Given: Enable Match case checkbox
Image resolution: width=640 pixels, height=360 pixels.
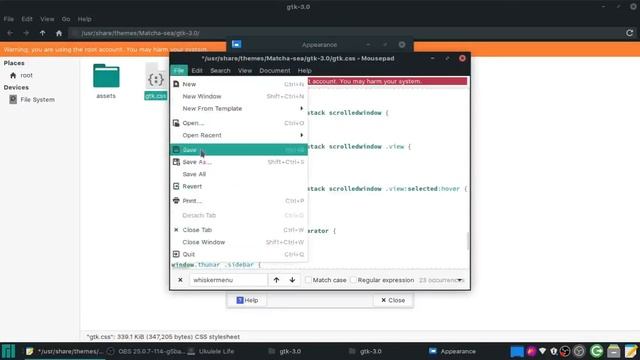Looking at the screenshot, I should (308, 280).
